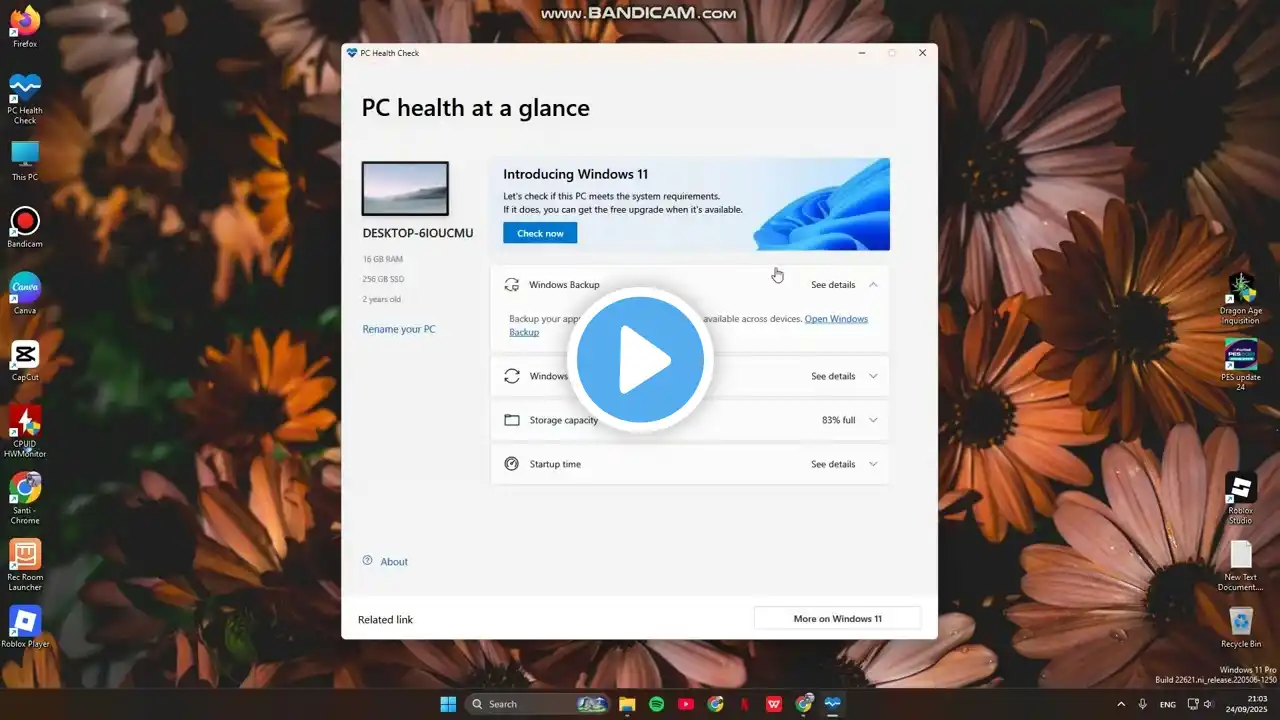Screen dimensions: 1280x720
Task: Select the Recycle Bin desktop icon
Action: pos(1241,627)
